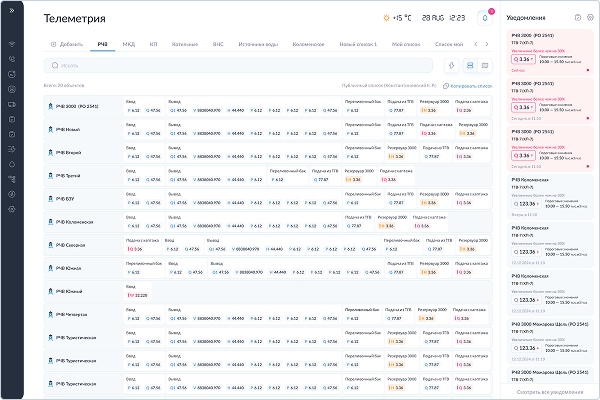Image resolution: width=600 pixels, height=400 pixels.
Task: Open notification settings gear in Уведомления panel
Action: click(x=590, y=18)
